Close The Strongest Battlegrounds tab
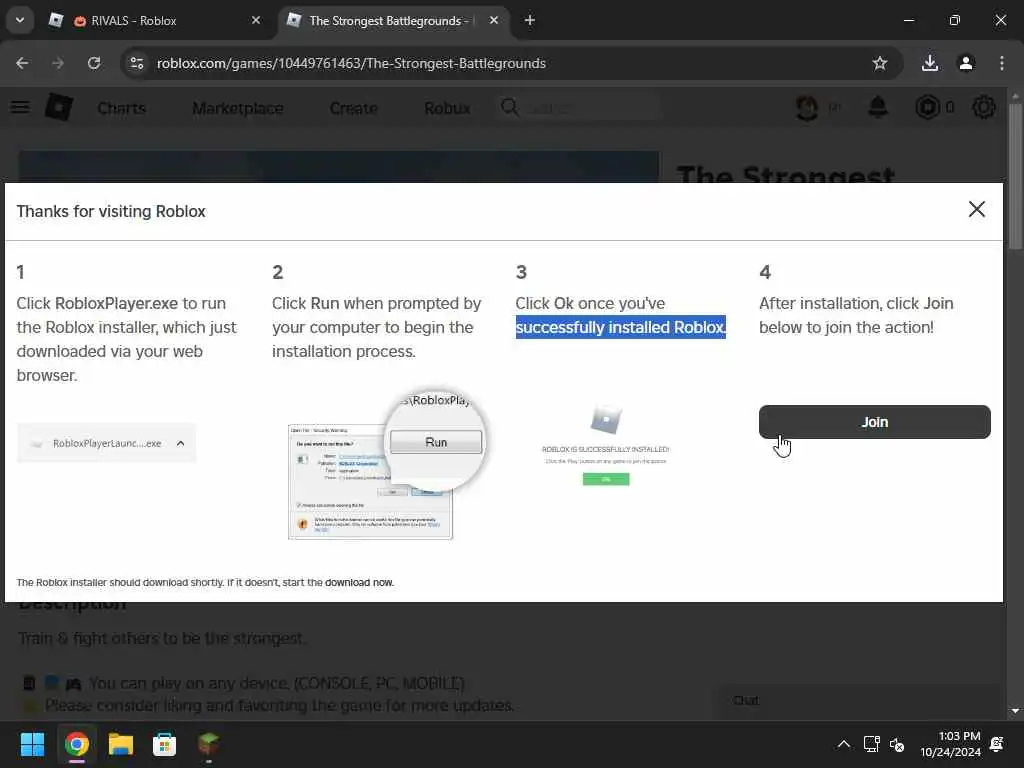The height and width of the screenshot is (768, 1024). pyautogui.click(x=494, y=21)
